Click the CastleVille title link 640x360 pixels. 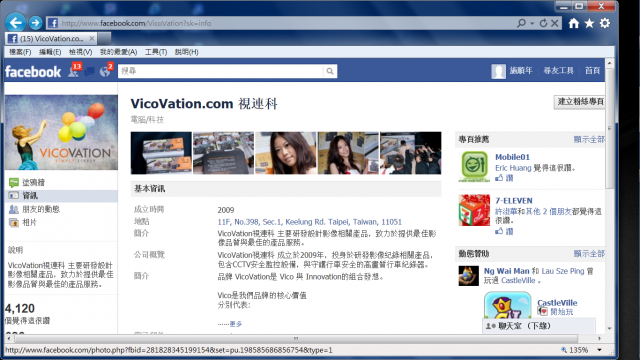point(557,303)
